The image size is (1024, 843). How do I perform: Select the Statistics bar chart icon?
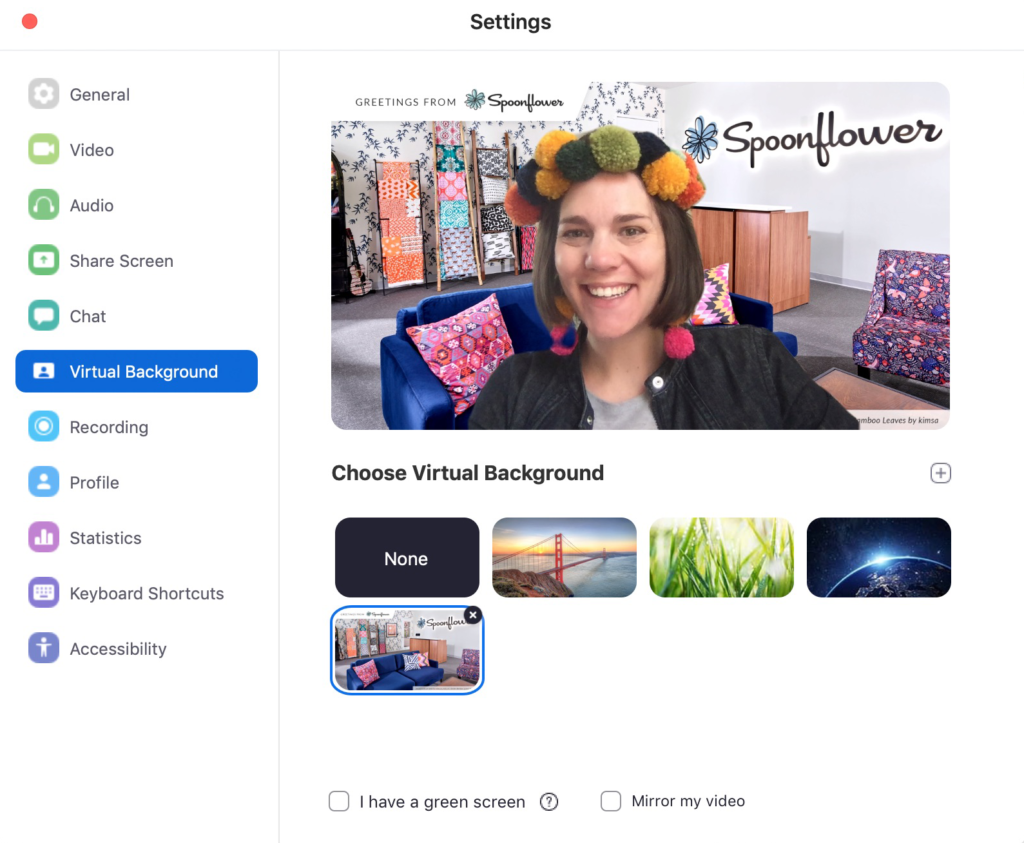click(44, 538)
